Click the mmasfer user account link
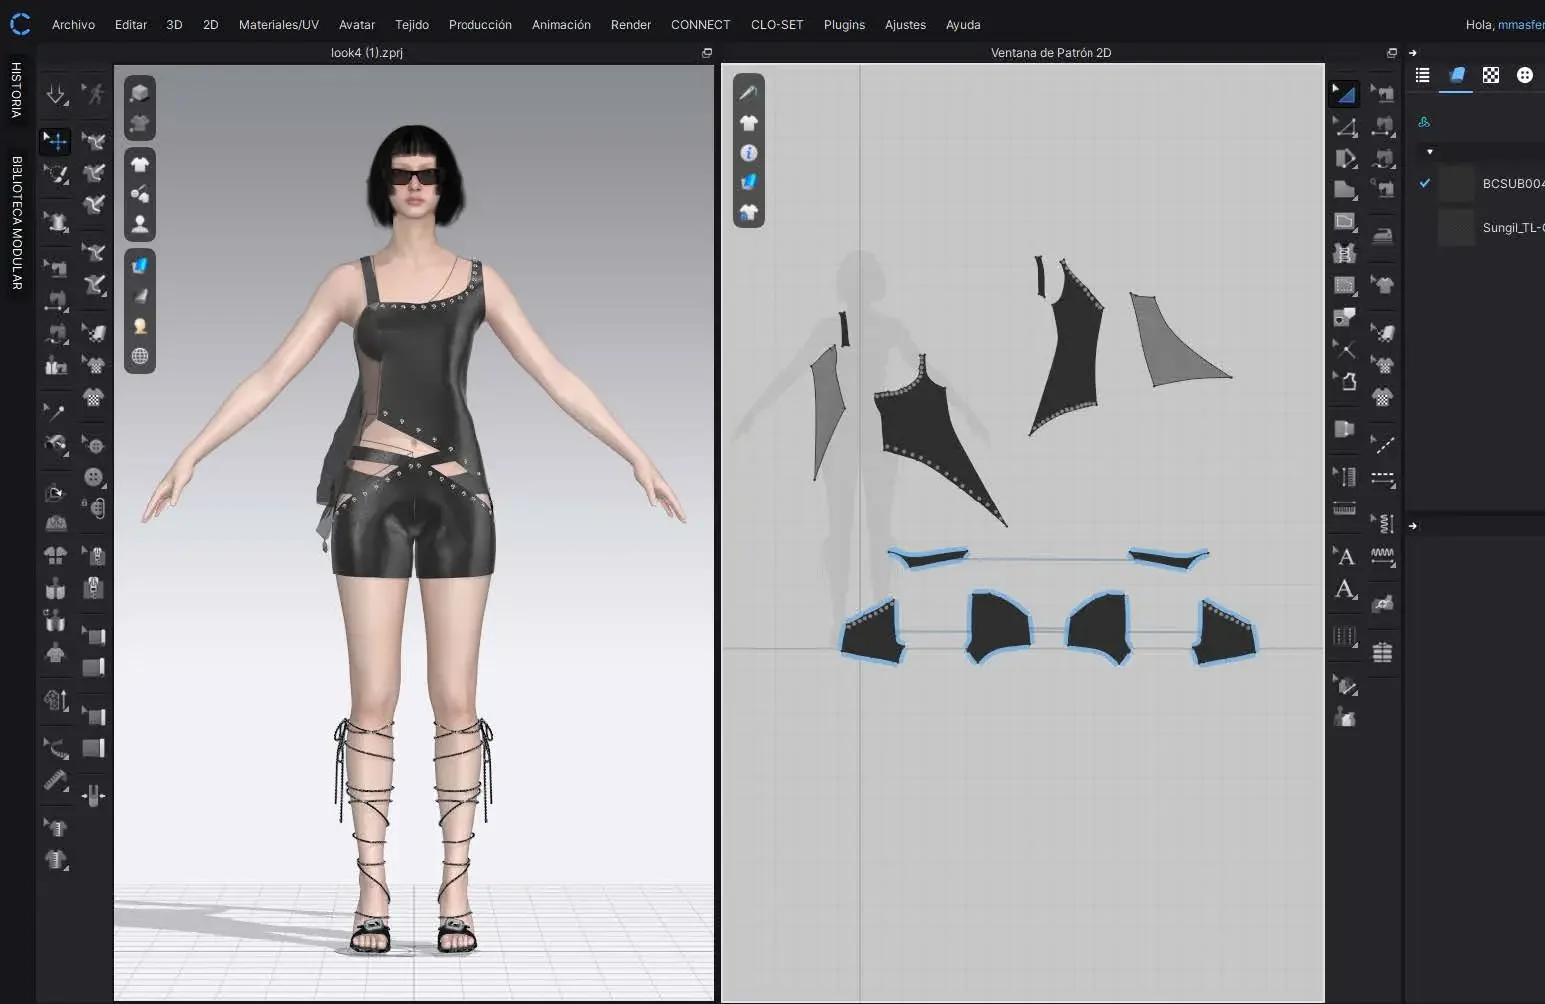The width and height of the screenshot is (1545, 1004). (x=1521, y=24)
